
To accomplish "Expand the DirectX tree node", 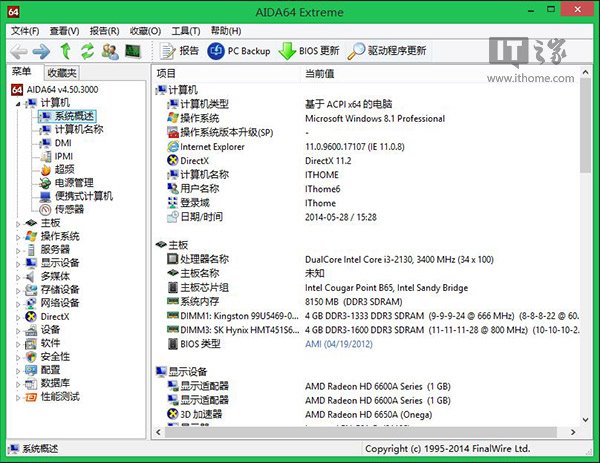I will [18, 317].
